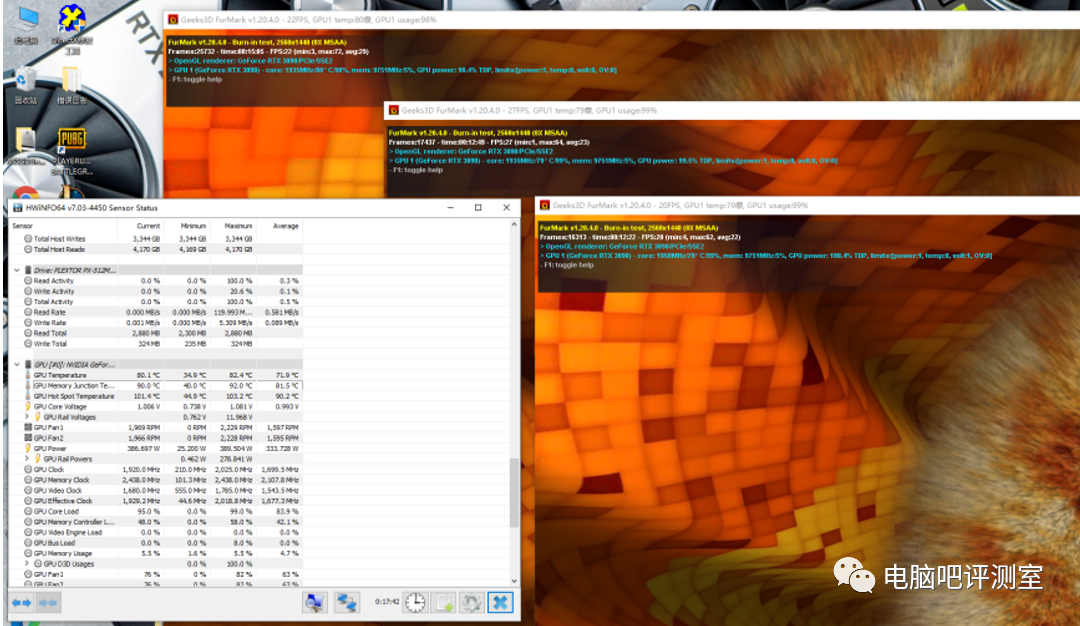This screenshot has height=626, width=1080.
Task: Select the GPU Bus Load row
Action: (156, 543)
